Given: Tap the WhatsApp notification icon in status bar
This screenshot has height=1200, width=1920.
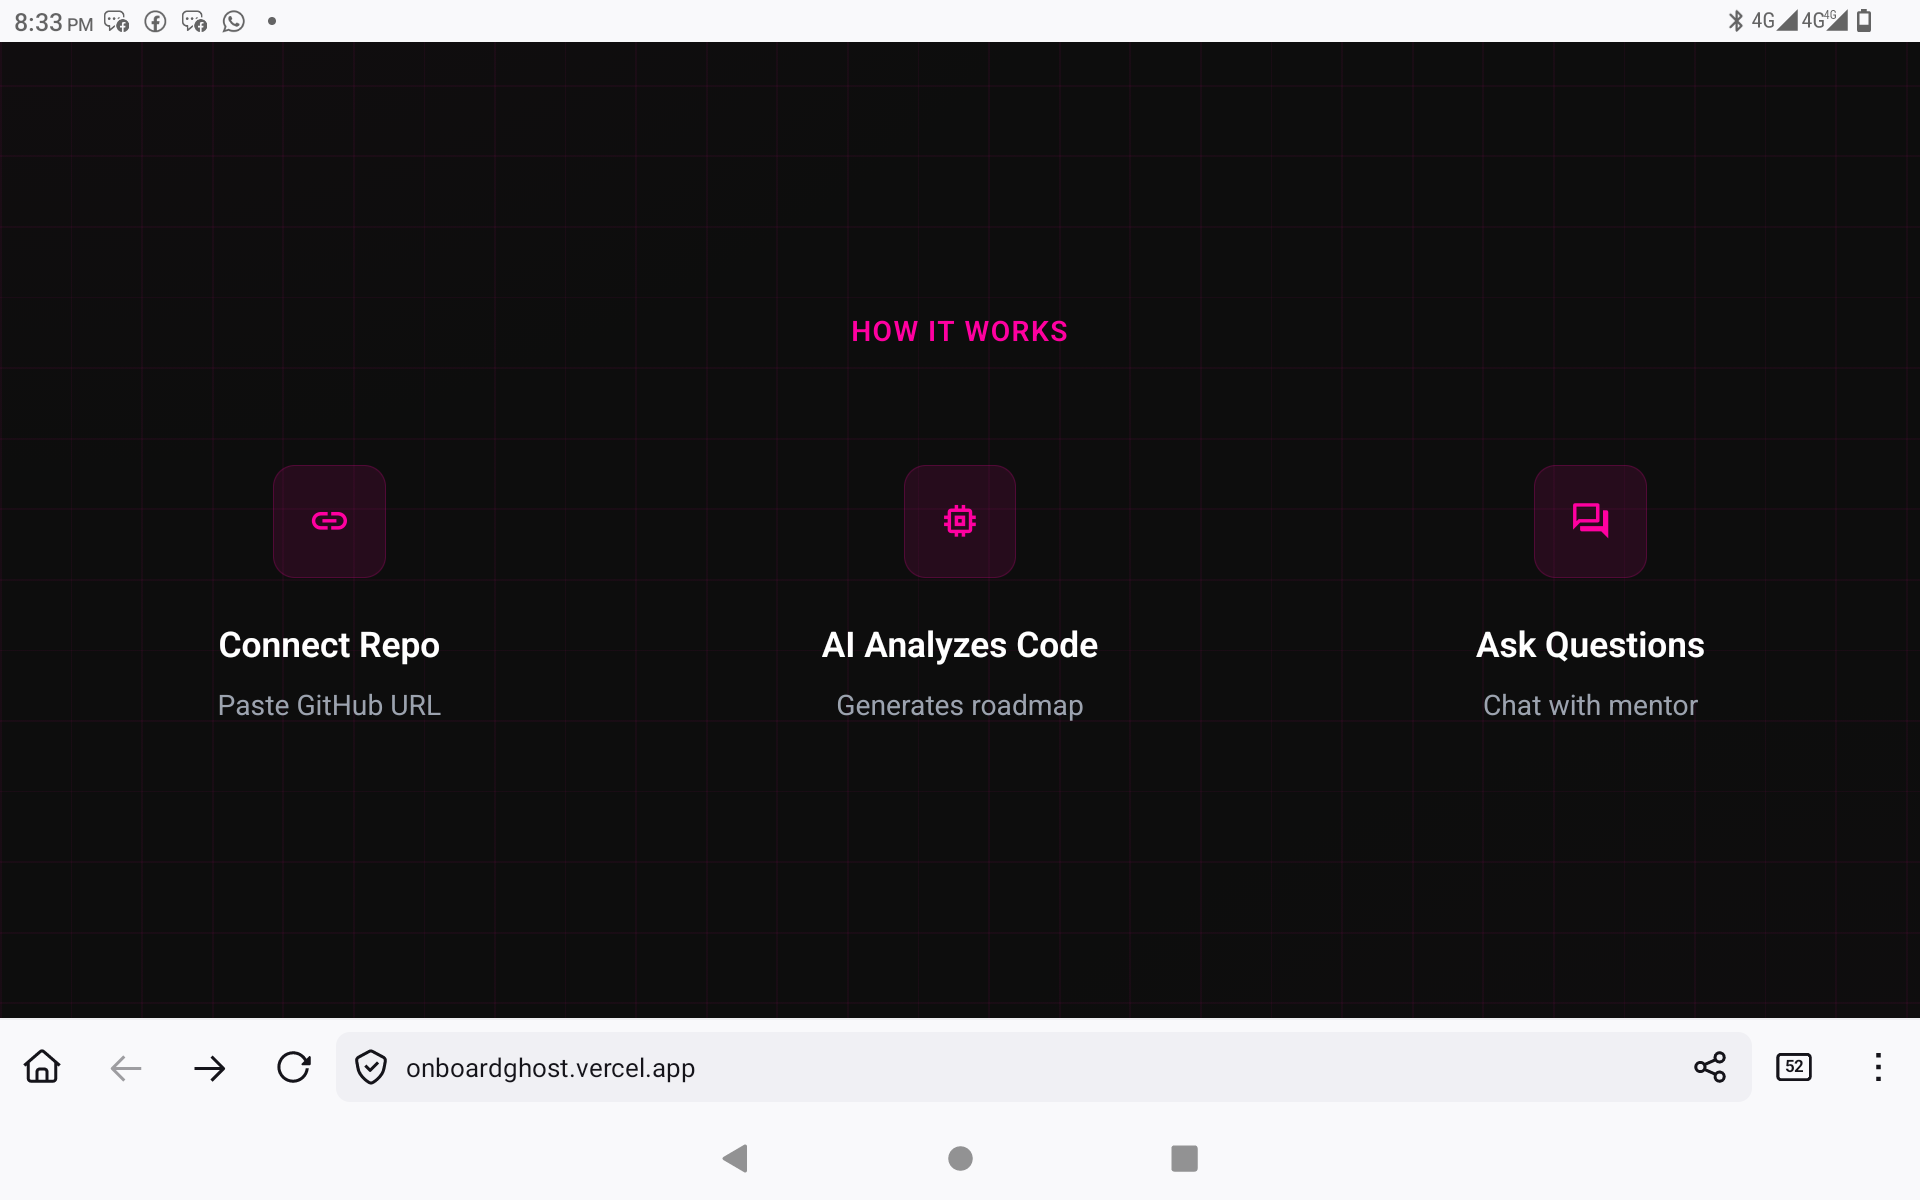Looking at the screenshot, I should [x=234, y=21].
